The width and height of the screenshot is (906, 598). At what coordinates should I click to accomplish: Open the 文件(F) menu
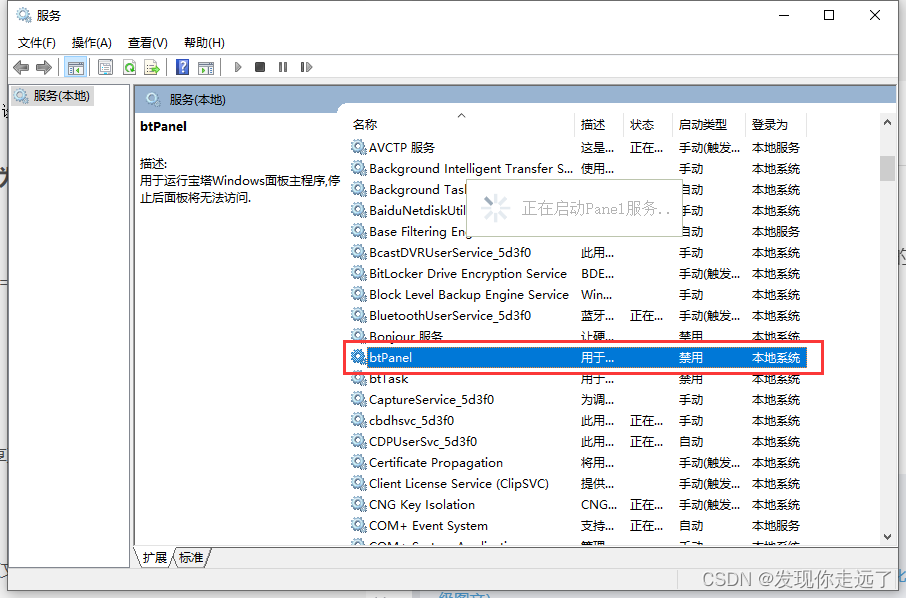(36, 43)
